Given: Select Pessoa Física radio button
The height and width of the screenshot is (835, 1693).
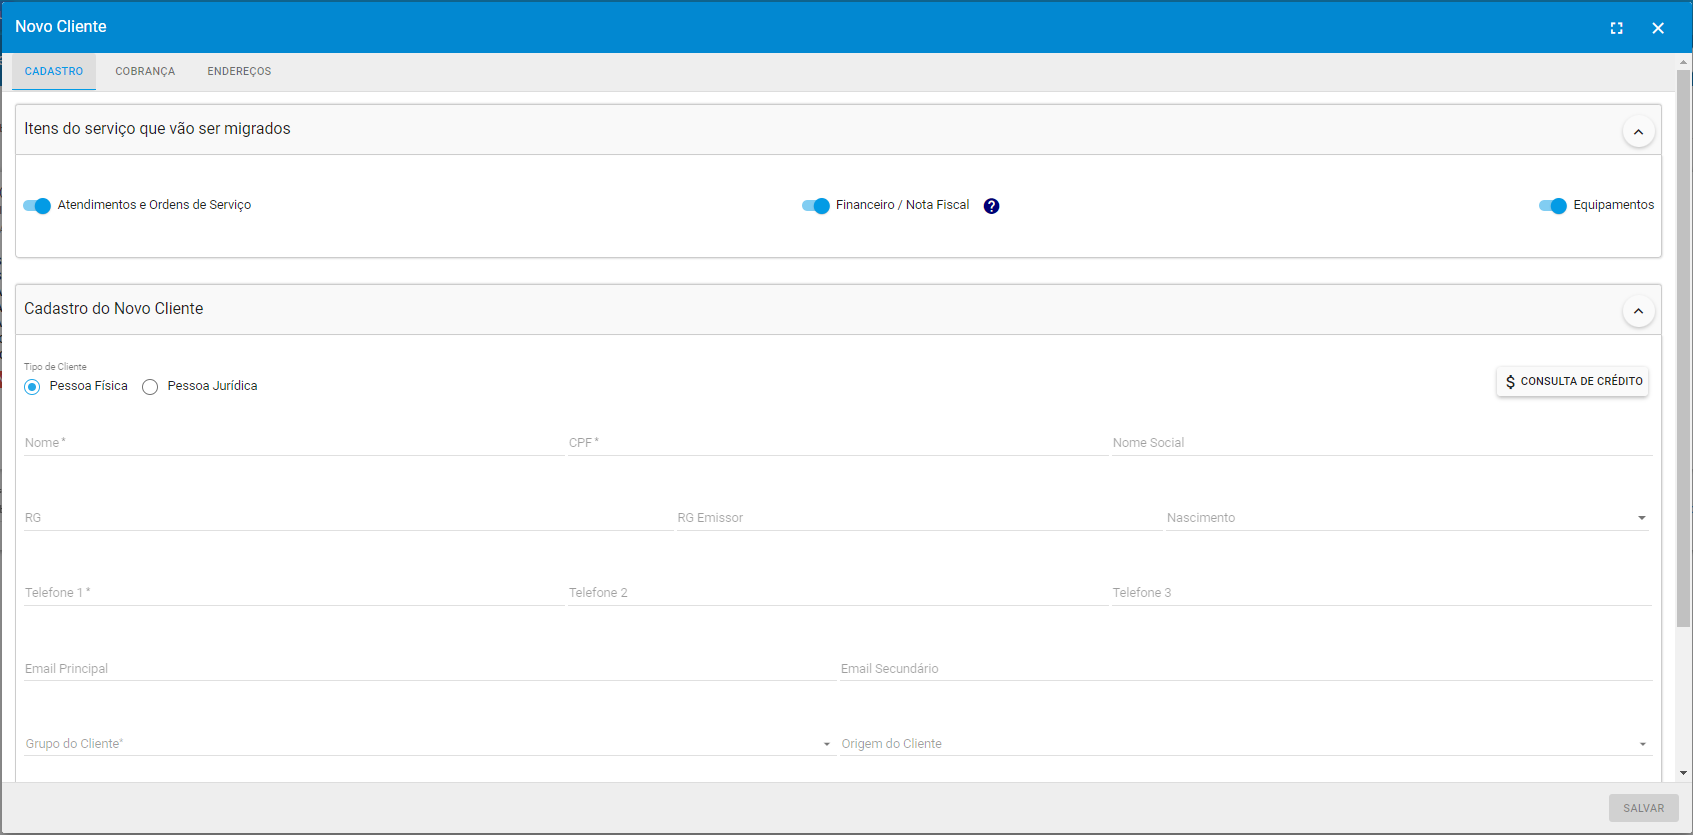Looking at the screenshot, I should tap(33, 387).
